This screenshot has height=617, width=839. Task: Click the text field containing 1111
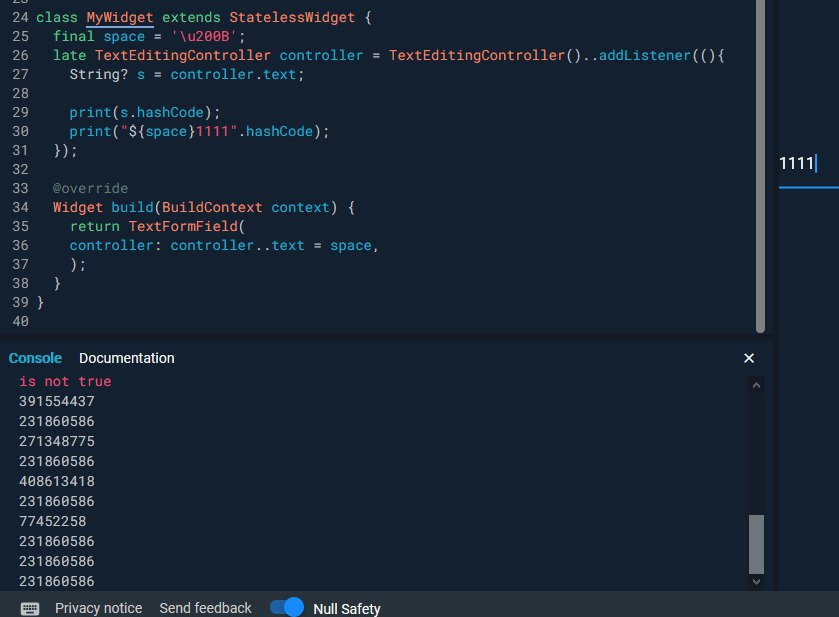click(x=809, y=164)
